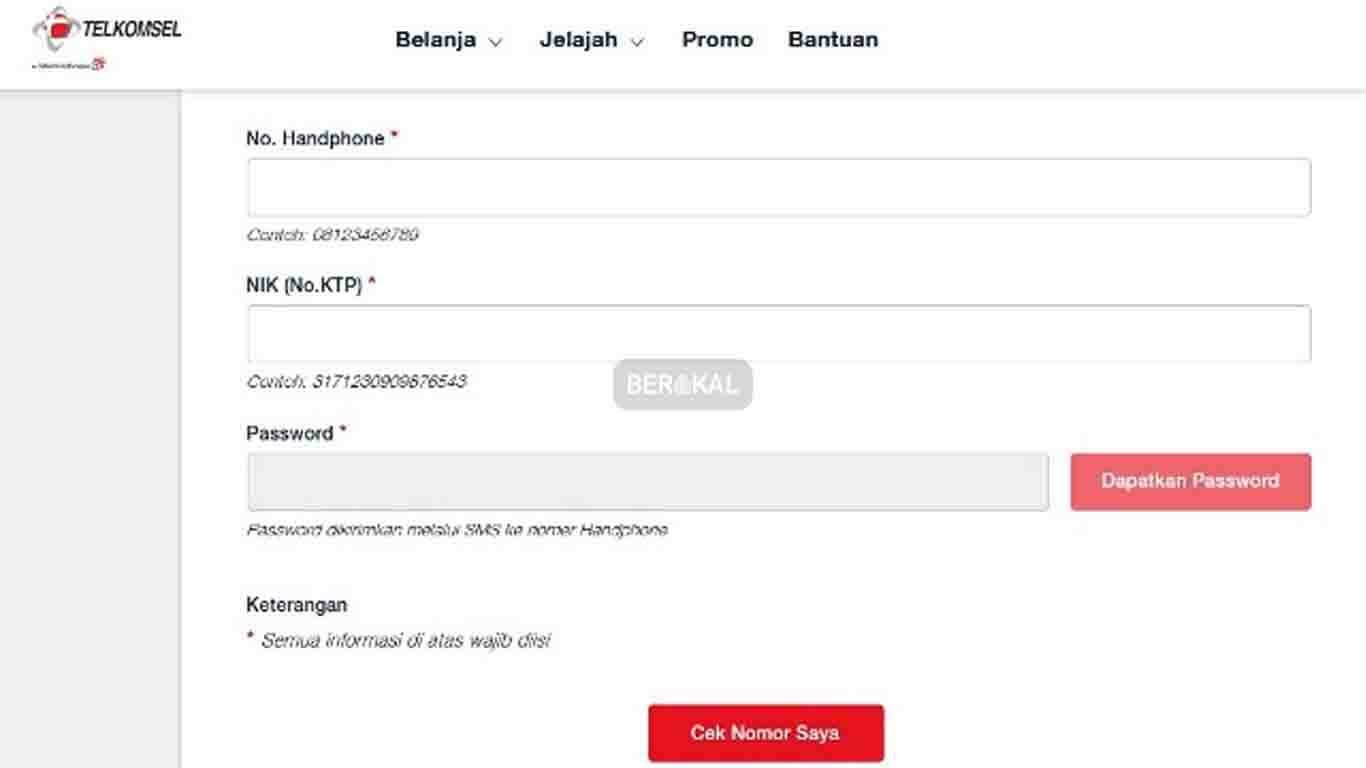Viewport: 1366px width, 768px height.
Task: Open the Belanja navigation menu
Action: (x=437, y=40)
